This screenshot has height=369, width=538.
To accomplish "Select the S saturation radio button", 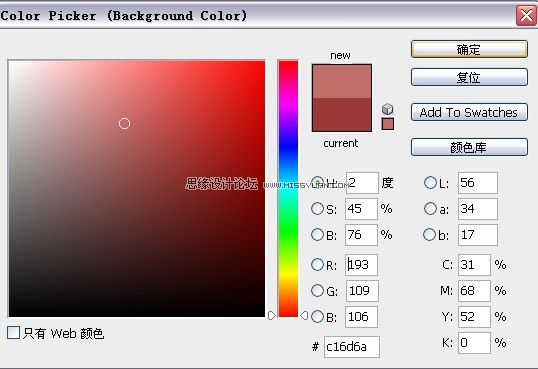I will point(317,208).
